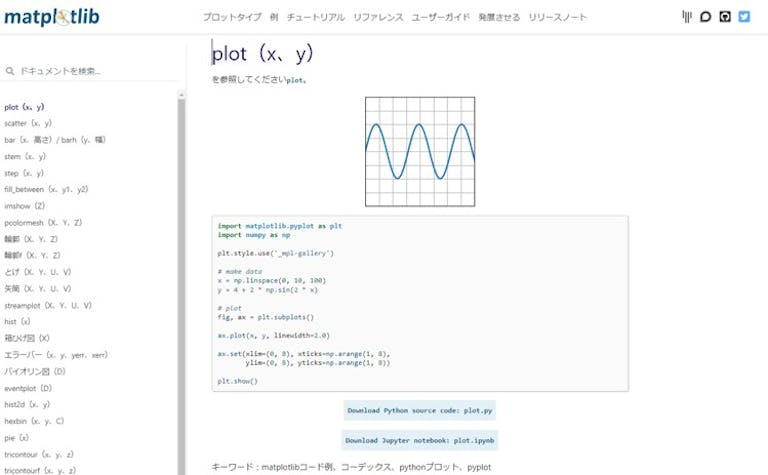Click the sidebar scrollbar up arrow

[x=181, y=95]
